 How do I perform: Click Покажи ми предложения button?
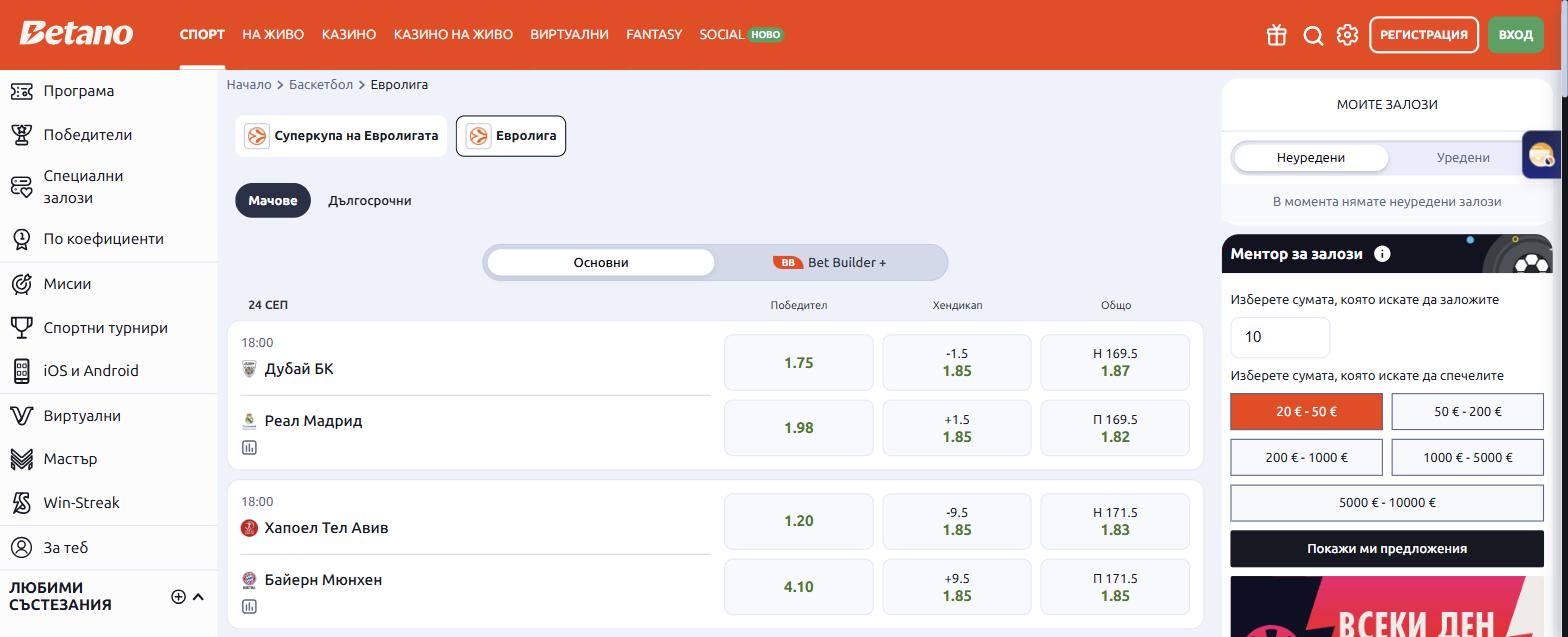click(1387, 549)
